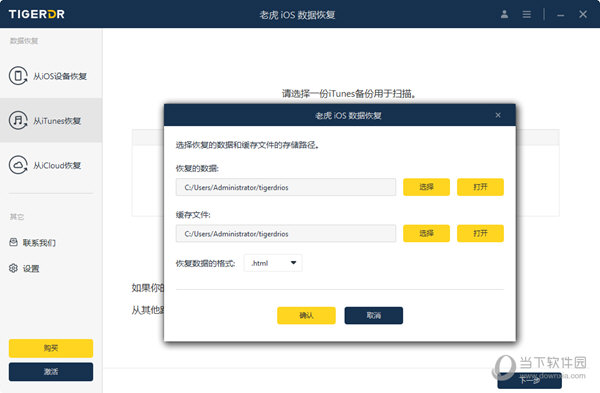Click the iCloud recovery cloud icon
Screen dimensions: 600x393
pos(18,165)
